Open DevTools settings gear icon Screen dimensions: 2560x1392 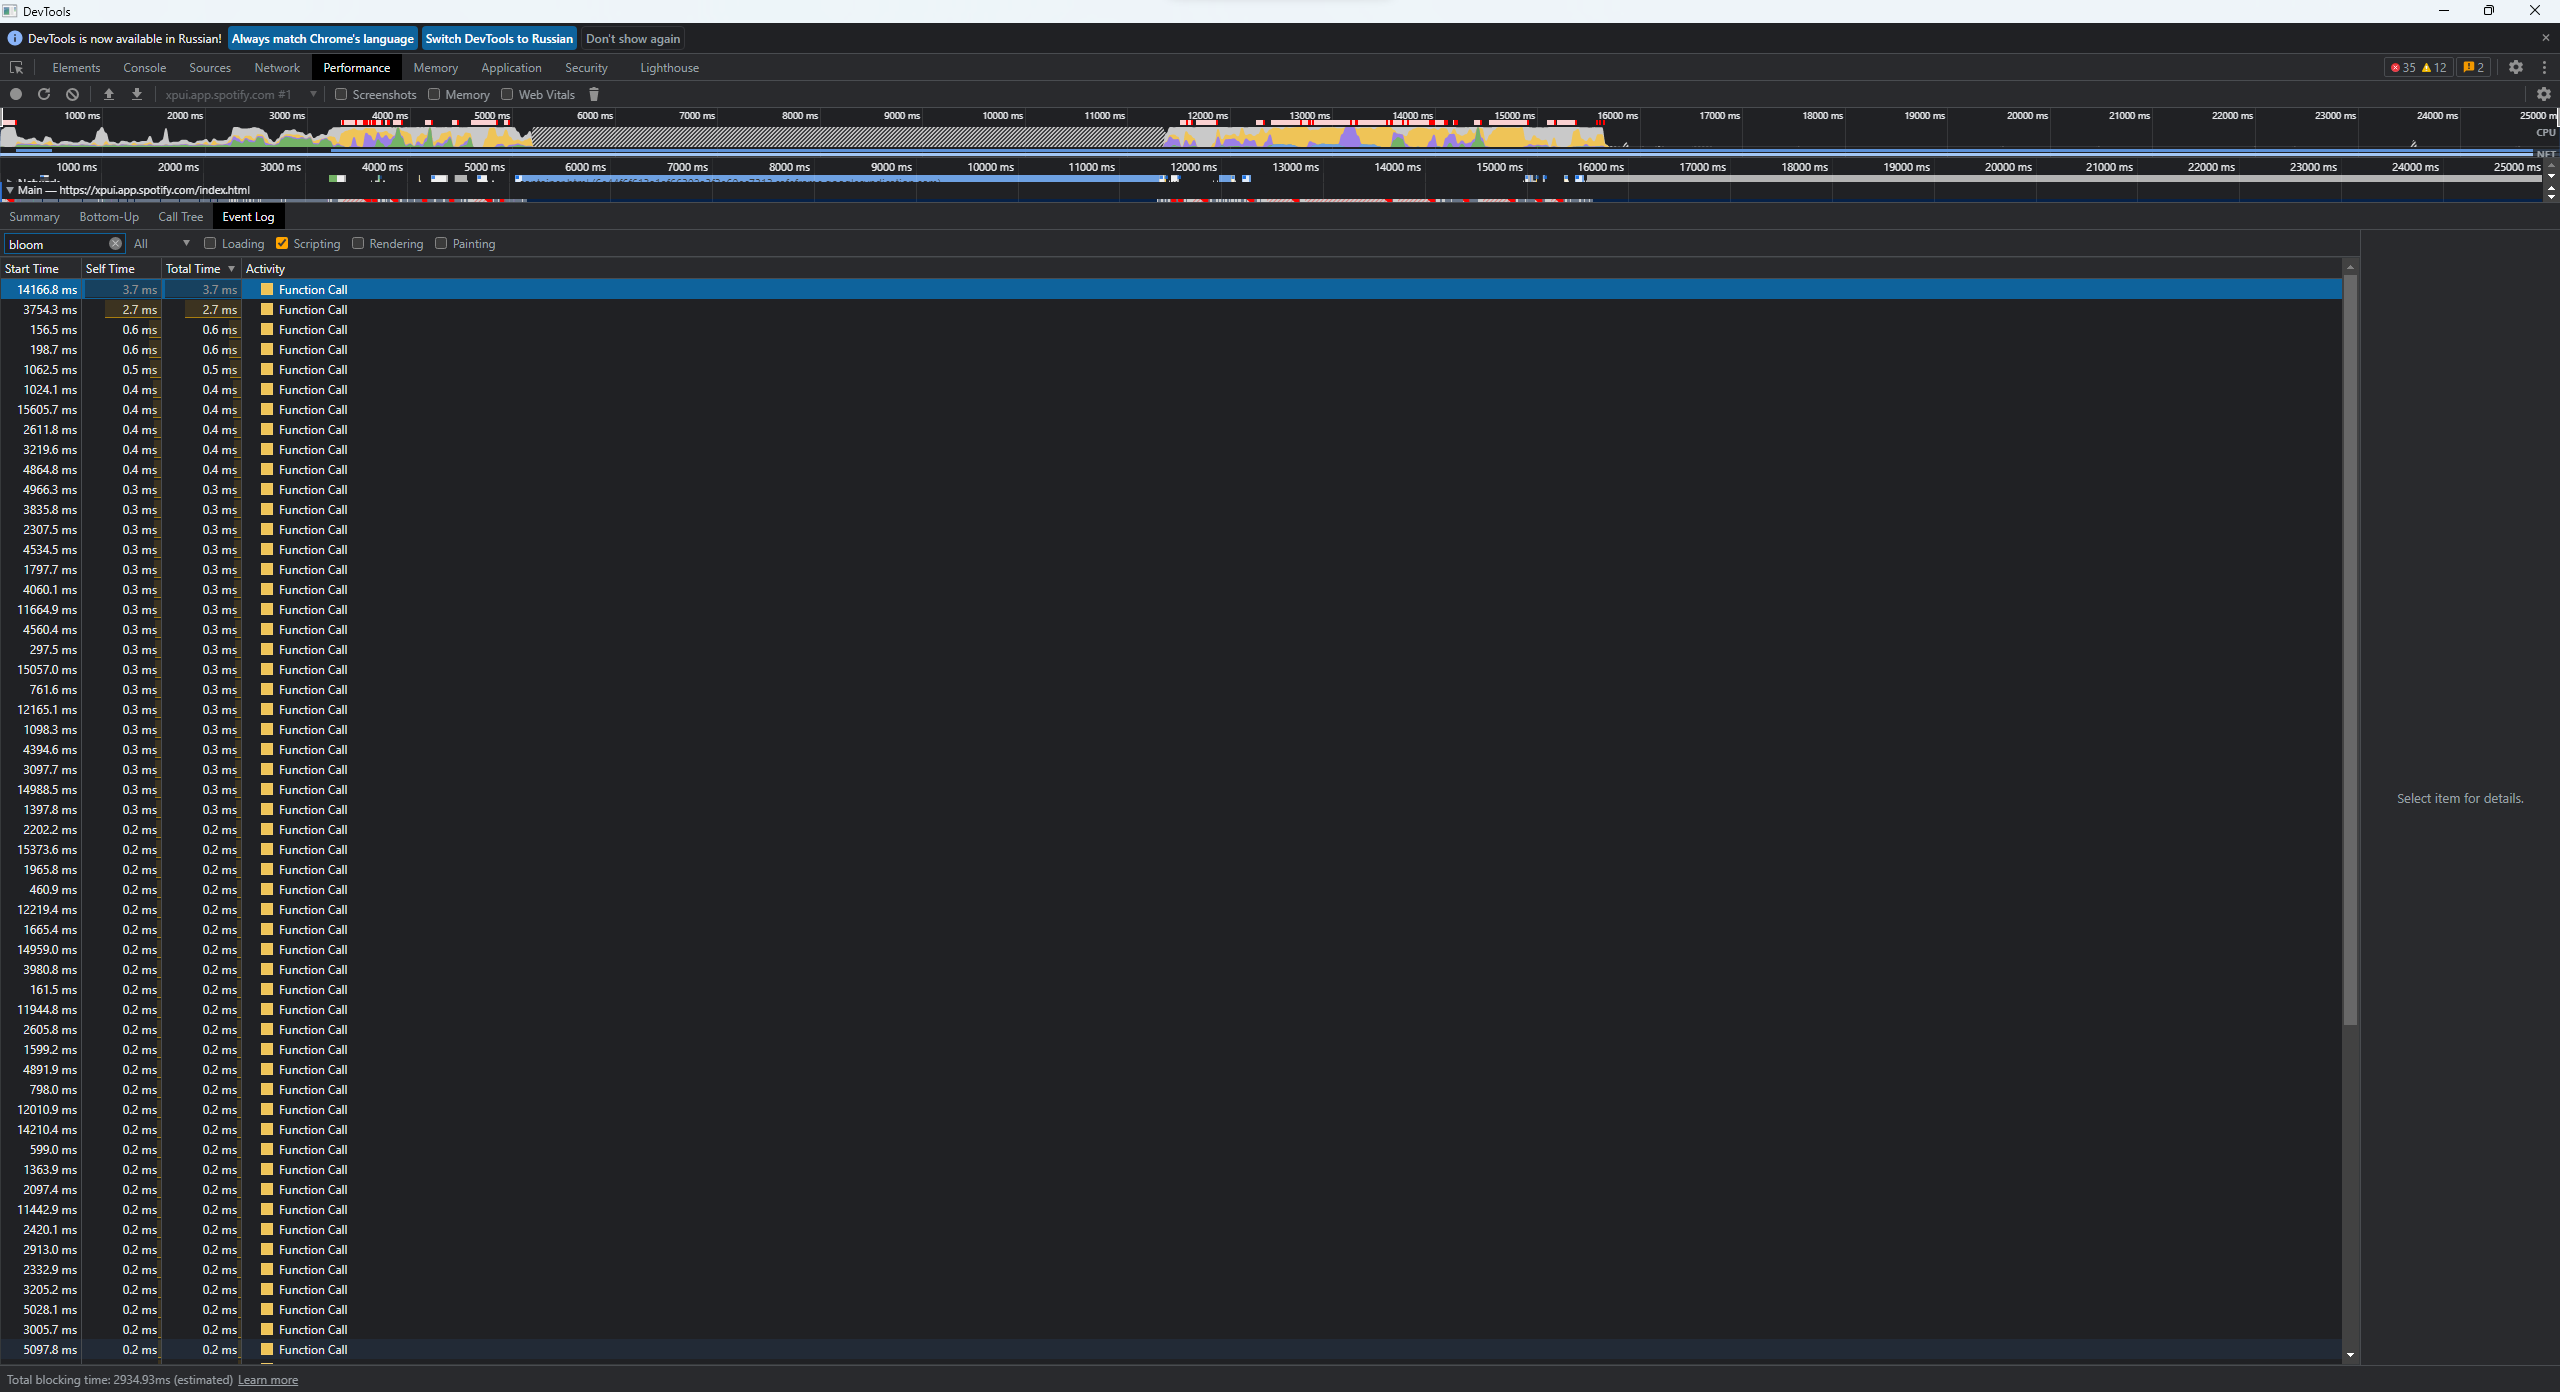[2516, 67]
